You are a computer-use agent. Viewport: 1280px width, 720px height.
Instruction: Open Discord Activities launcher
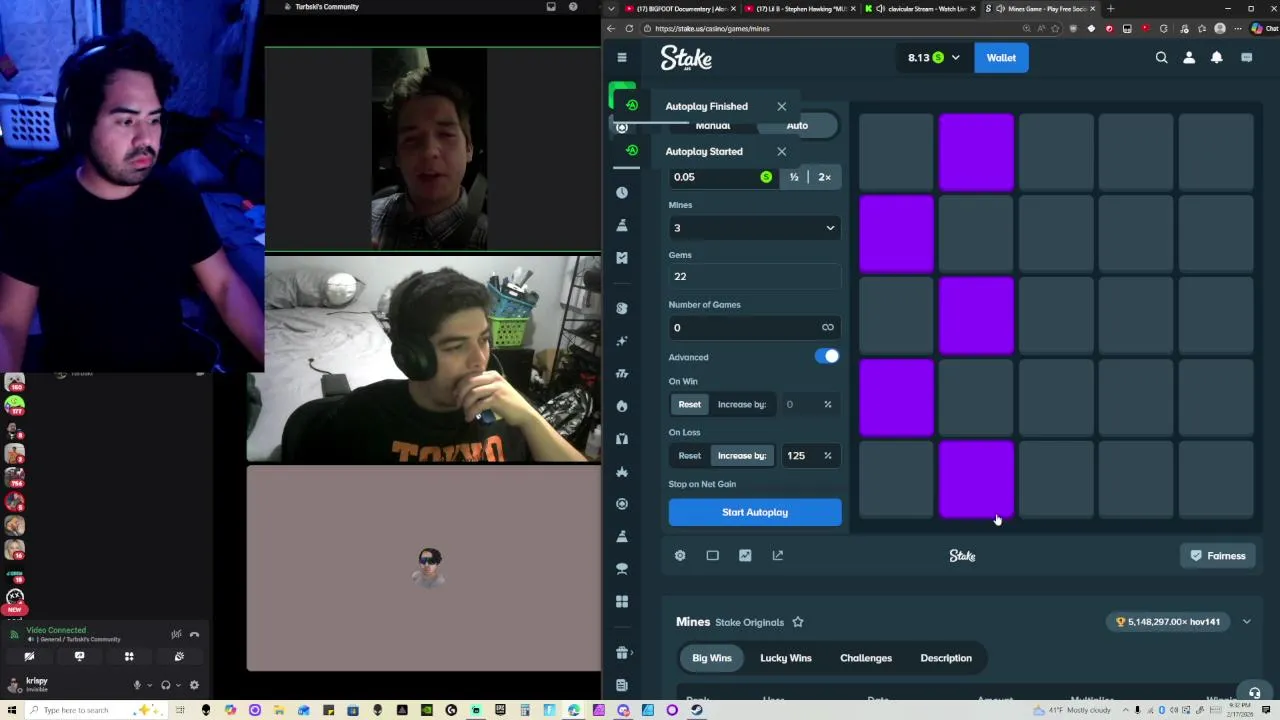click(x=129, y=657)
